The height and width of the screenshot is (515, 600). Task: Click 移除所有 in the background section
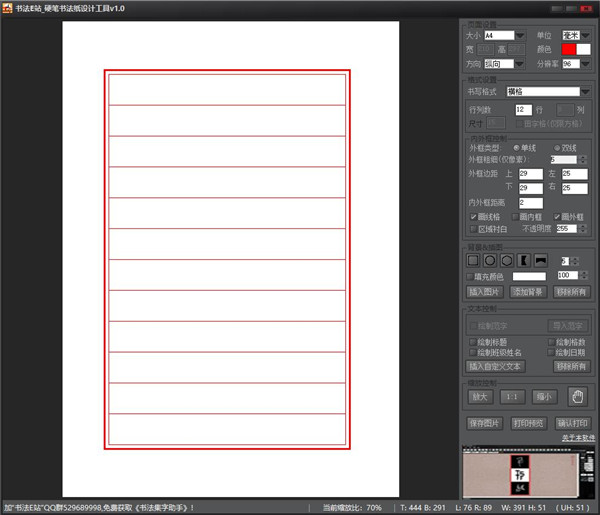[571, 292]
